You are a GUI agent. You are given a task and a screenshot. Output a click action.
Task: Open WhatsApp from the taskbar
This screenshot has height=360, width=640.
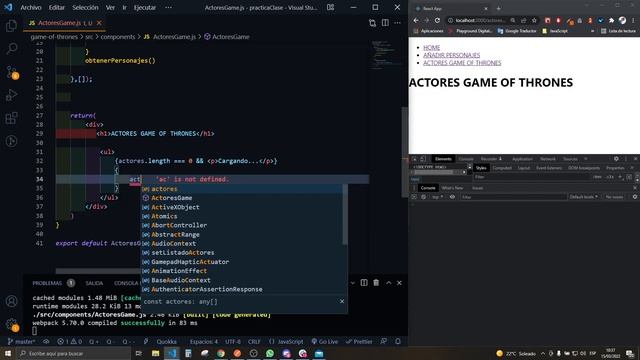point(270,353)
